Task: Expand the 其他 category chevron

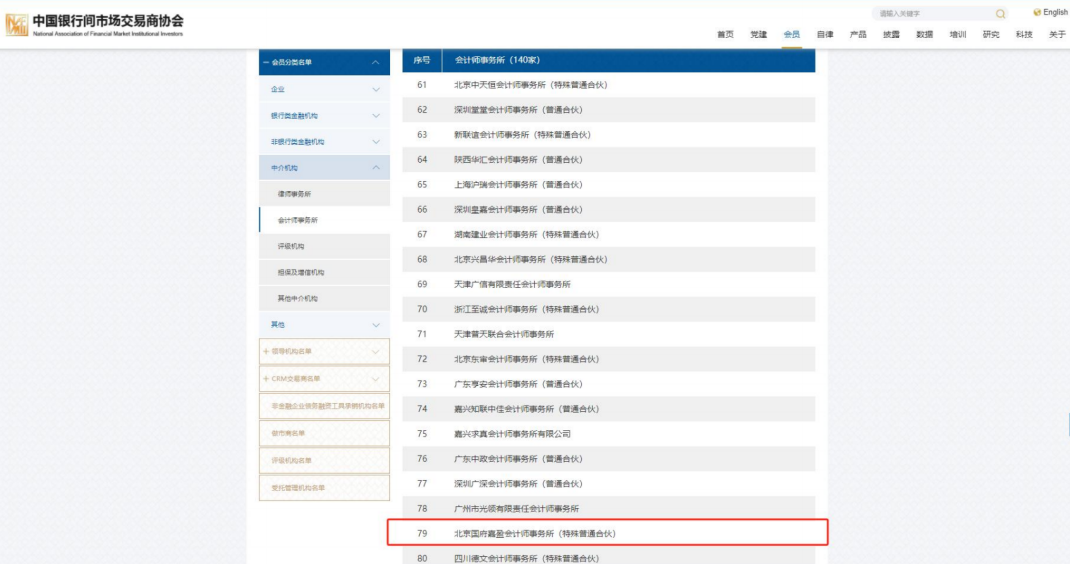Action: pyautogui.click(x=375, y=325)
